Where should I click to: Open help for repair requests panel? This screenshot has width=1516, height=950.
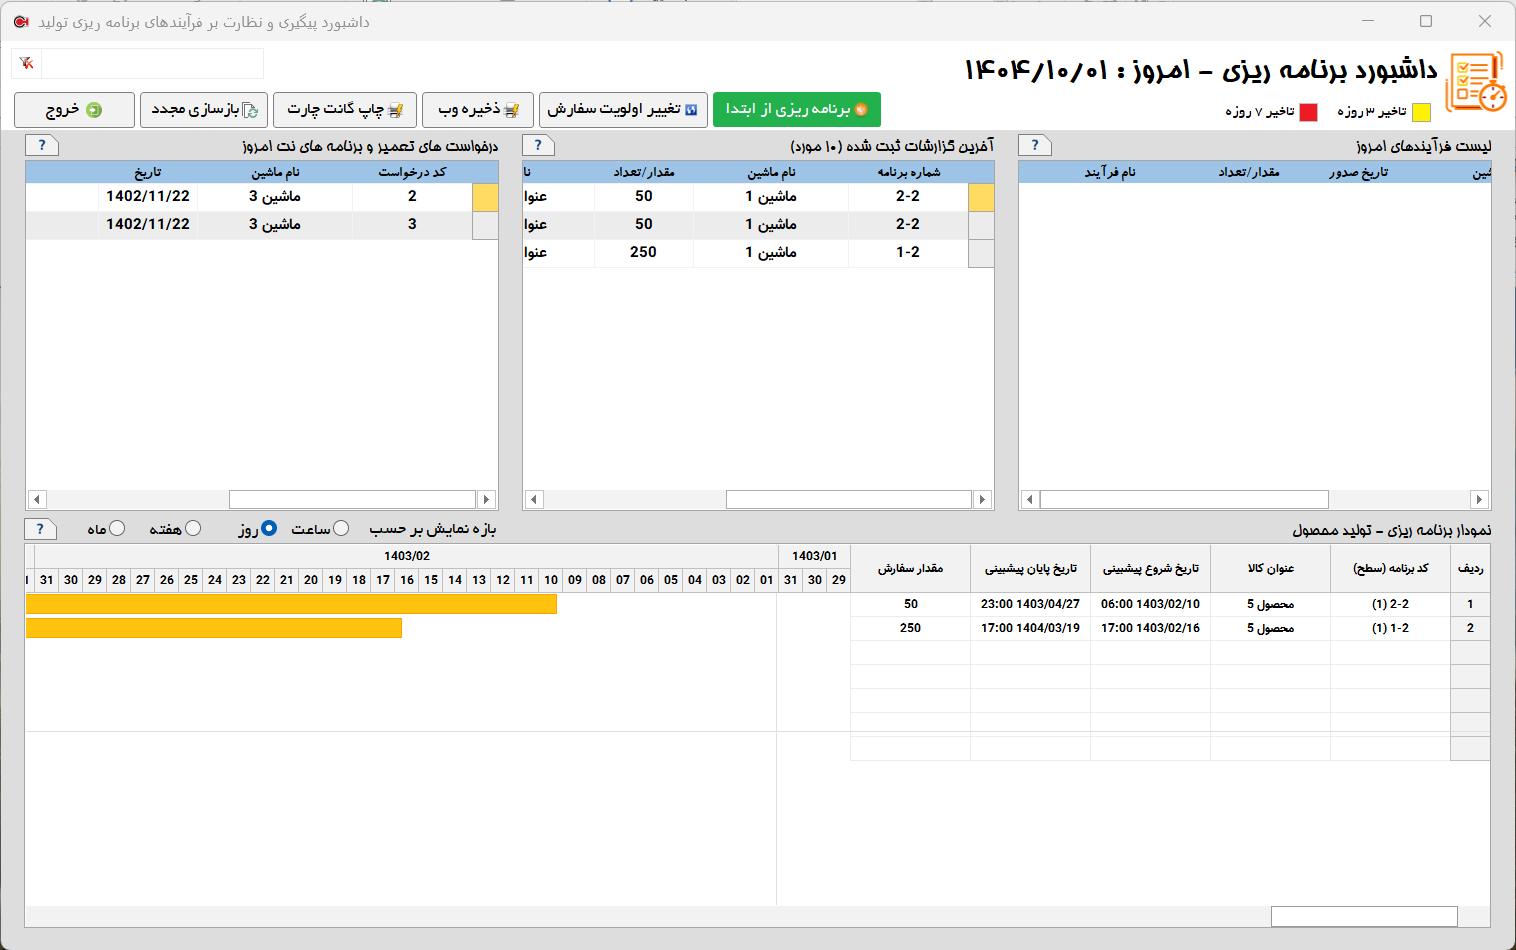(x=42, y=145)
